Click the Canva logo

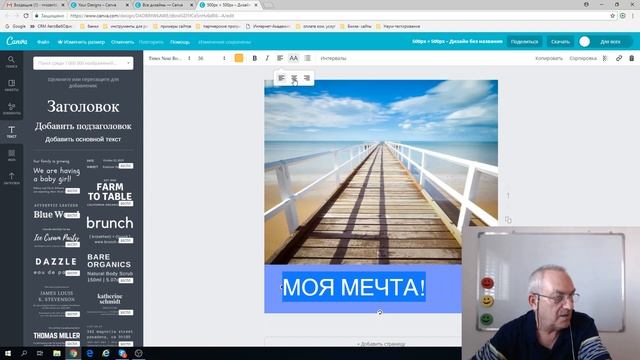click(17, 42)
